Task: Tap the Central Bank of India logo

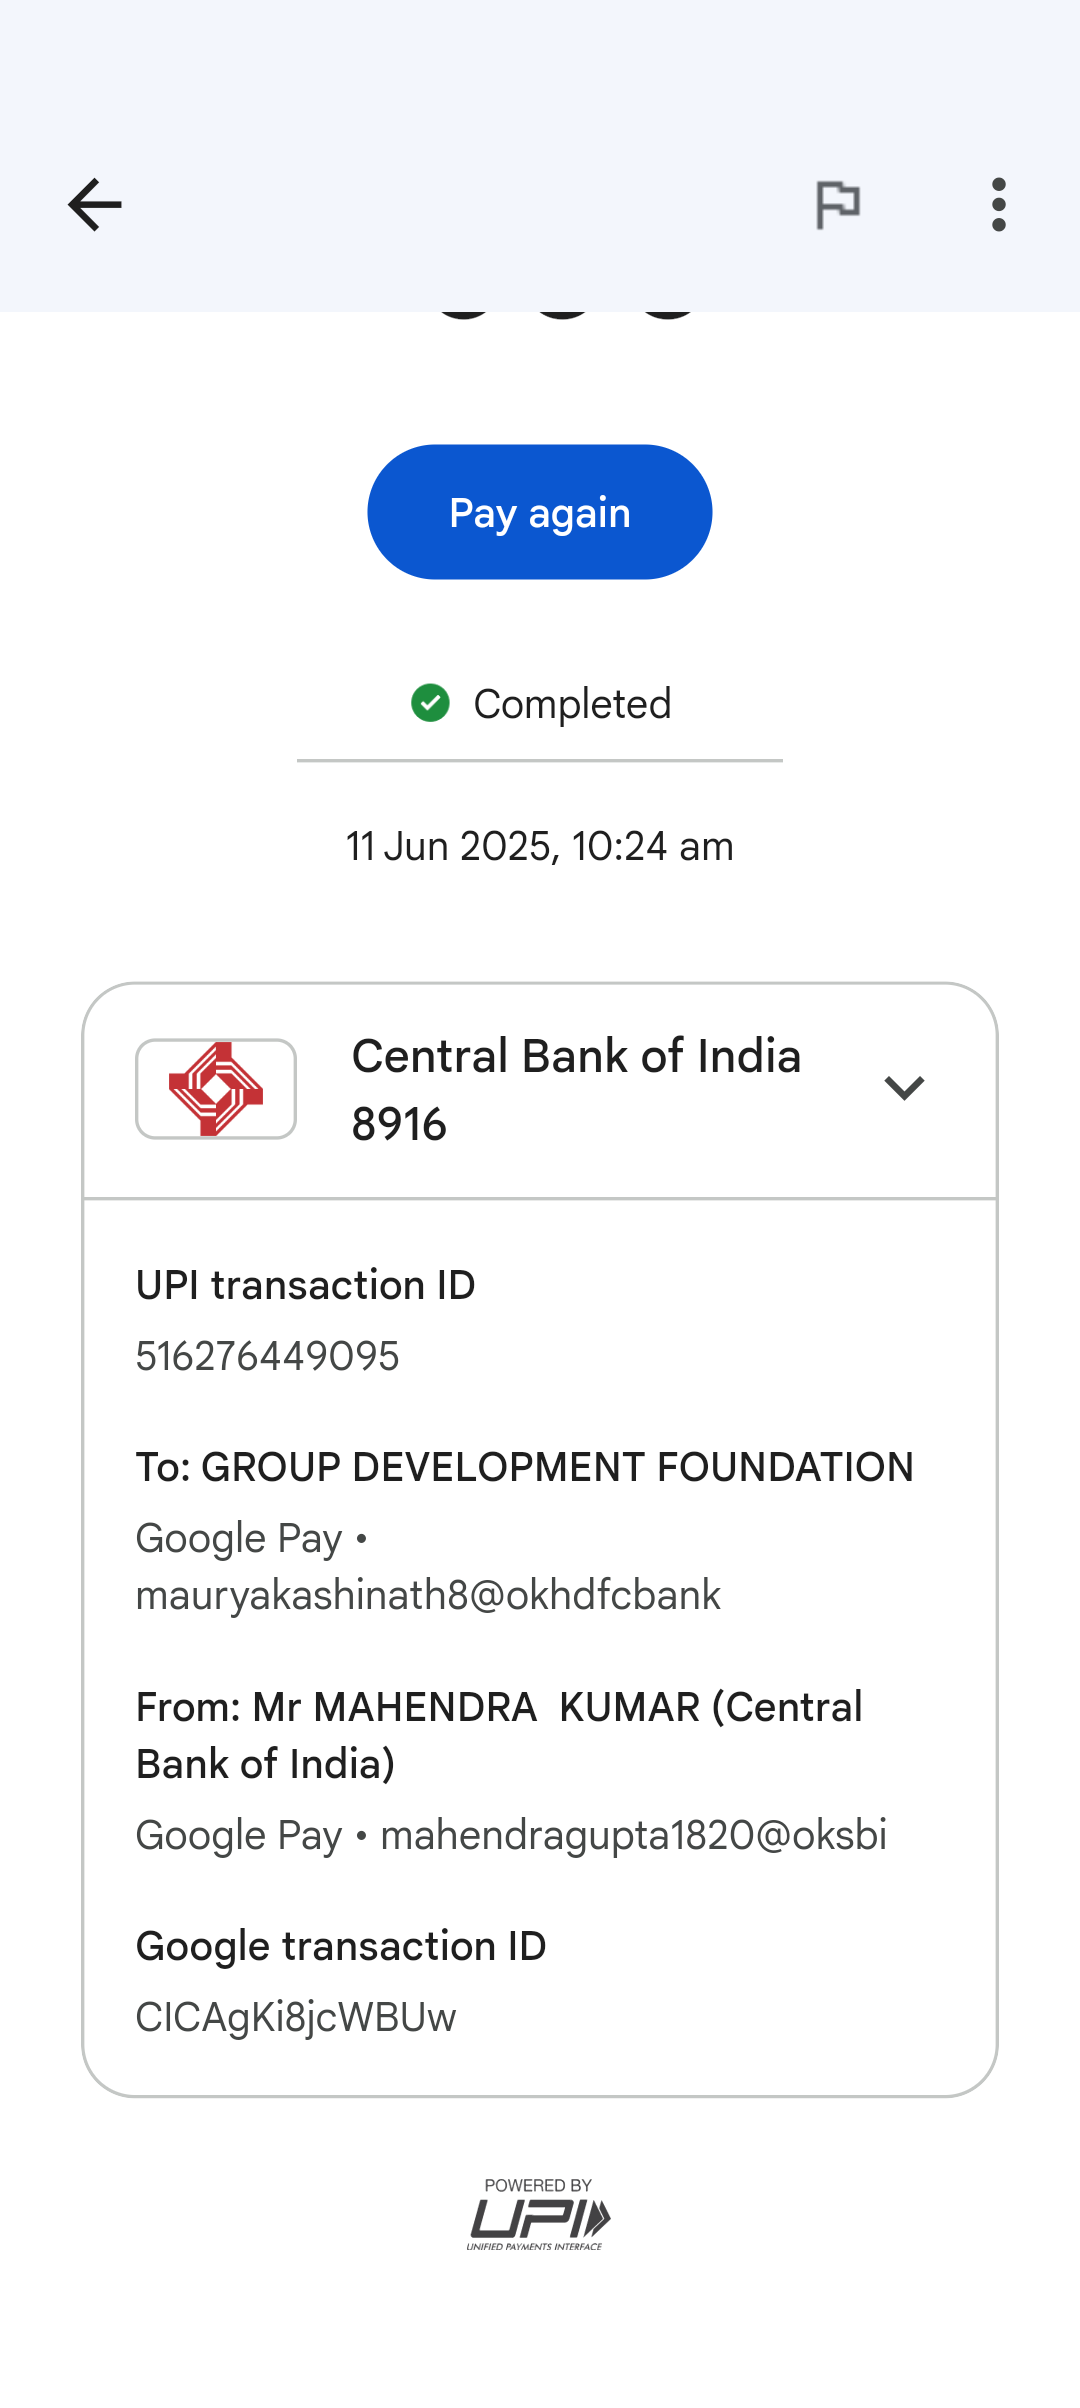Action: 216,1089
